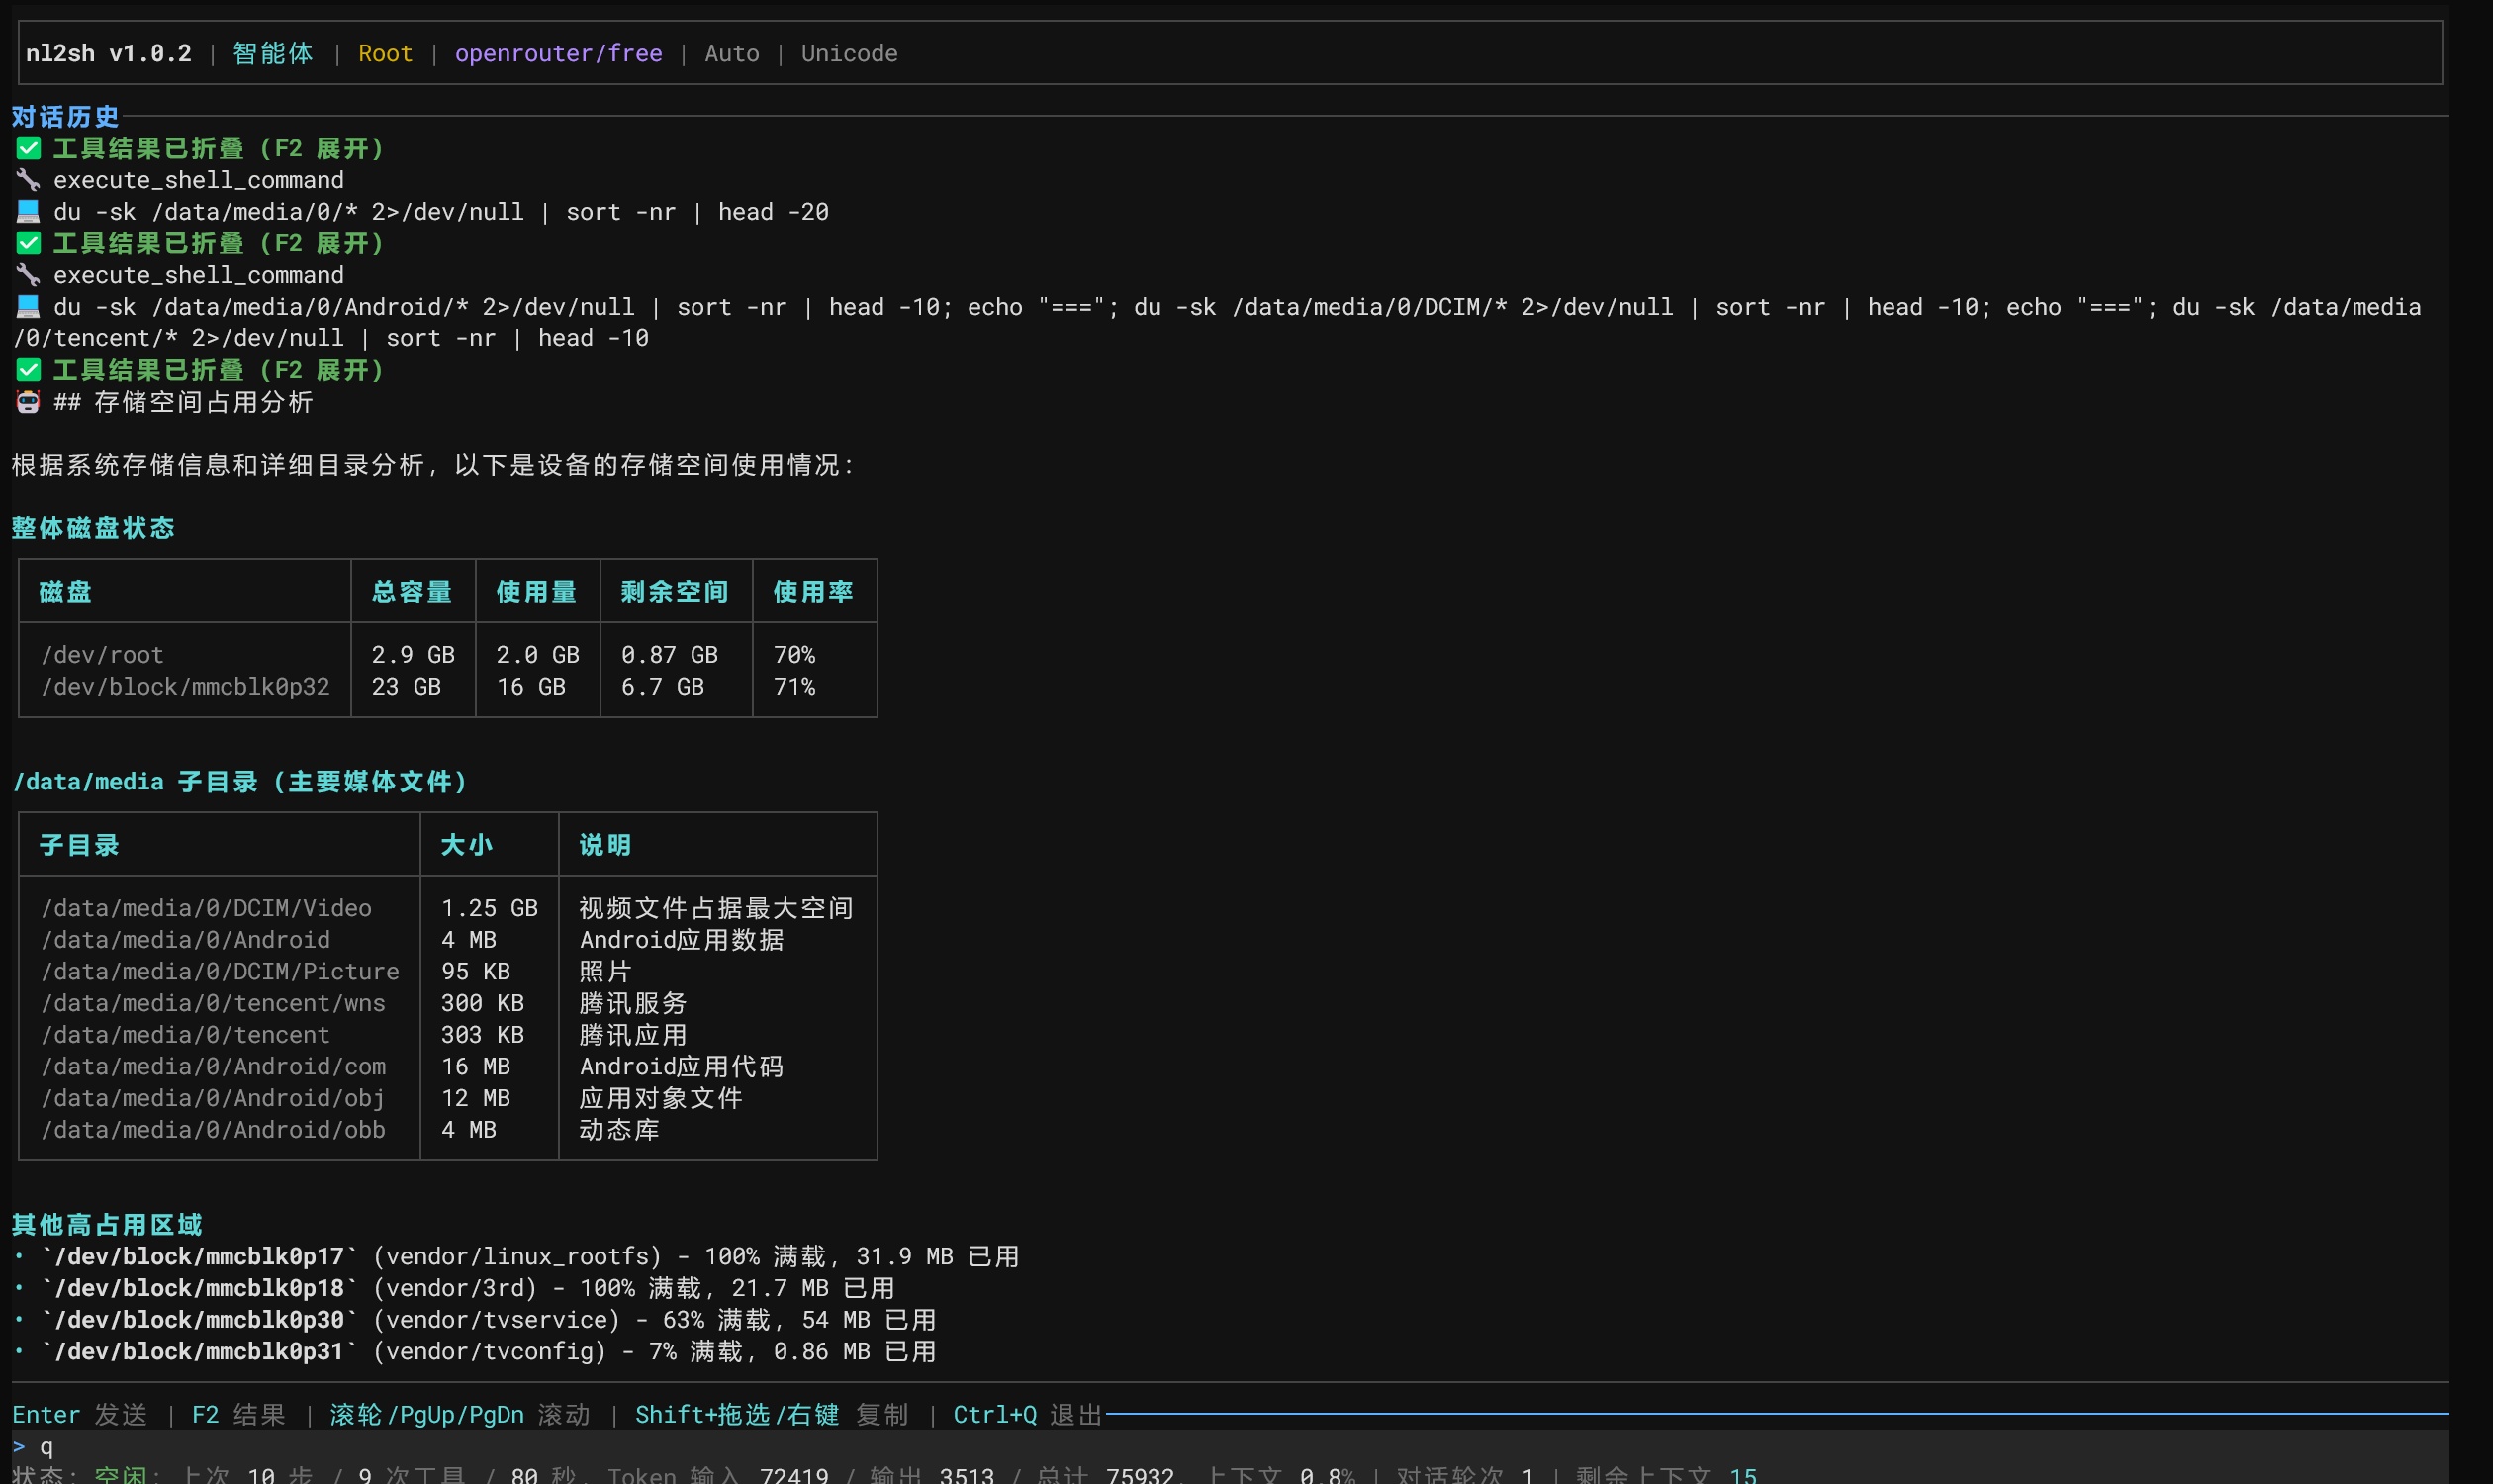
Task: Click the 对话历史 section heading
Action: [65, 116]
